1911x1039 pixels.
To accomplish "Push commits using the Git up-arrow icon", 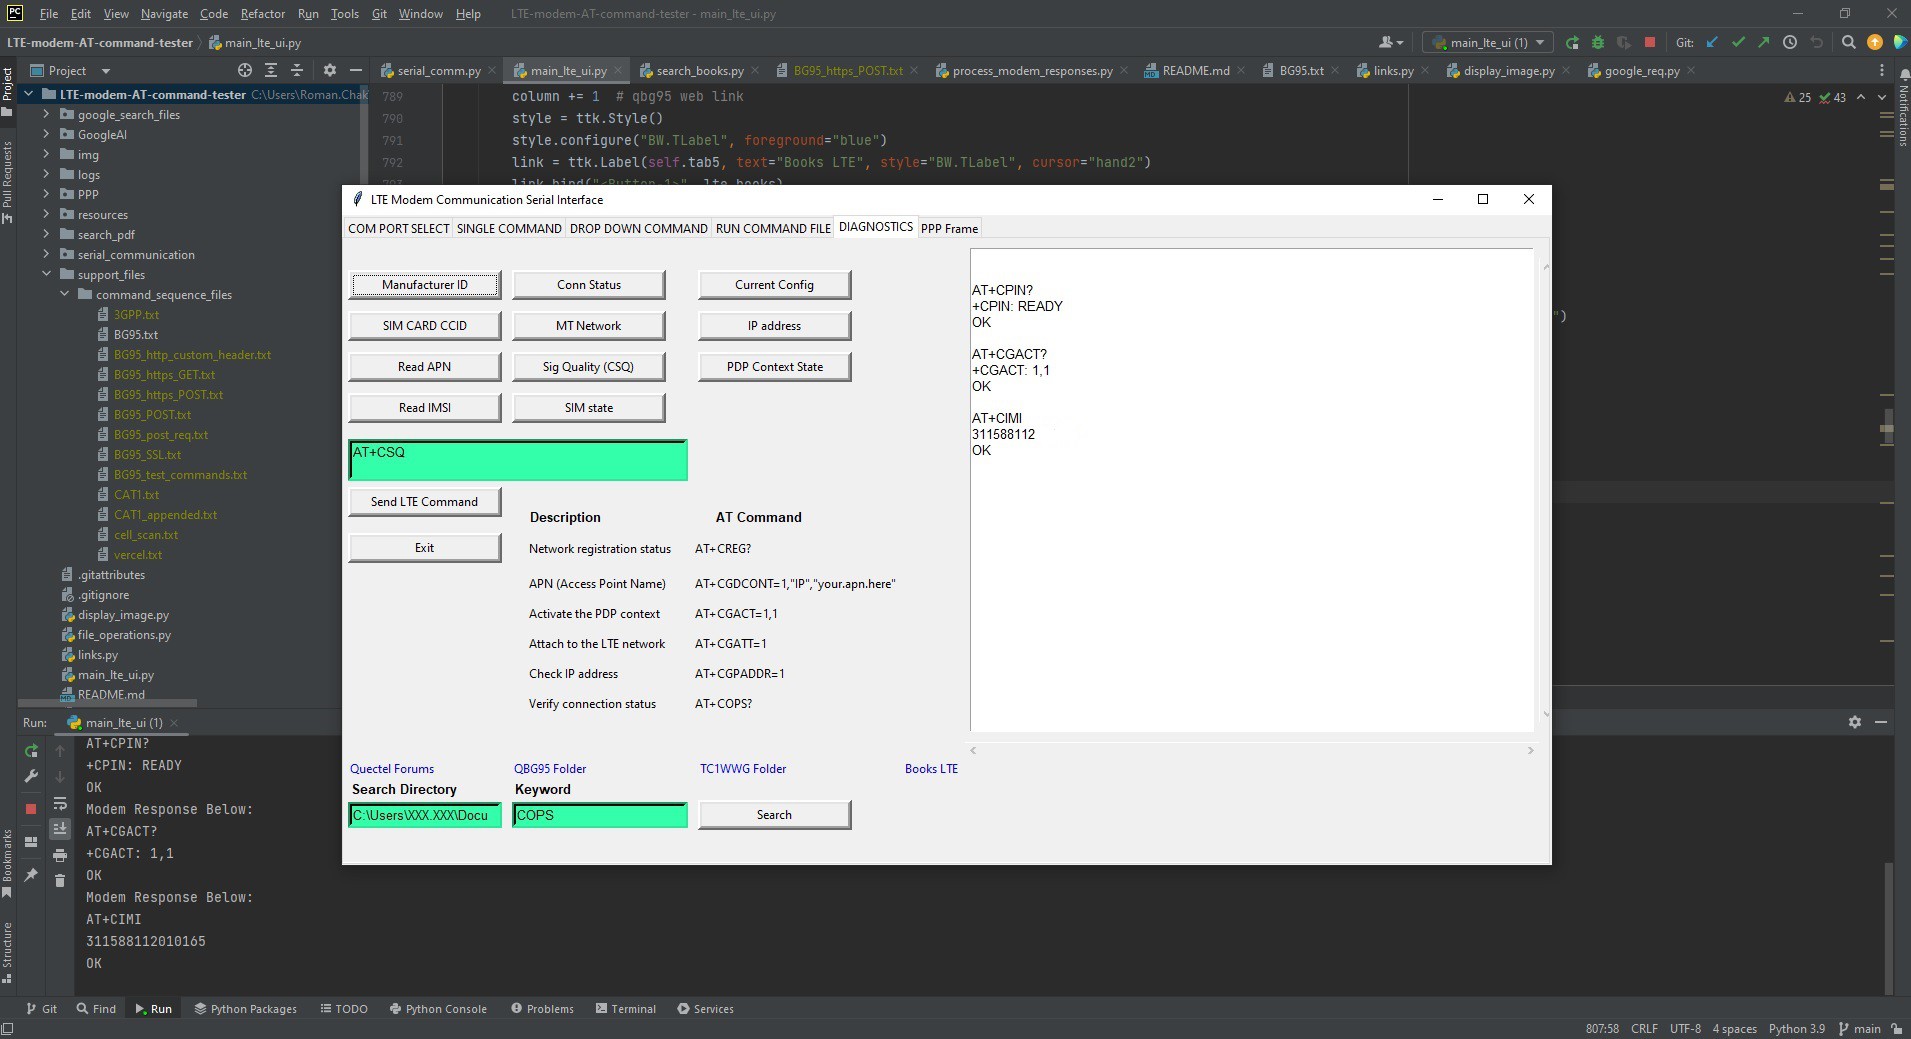I will 1764,42.
